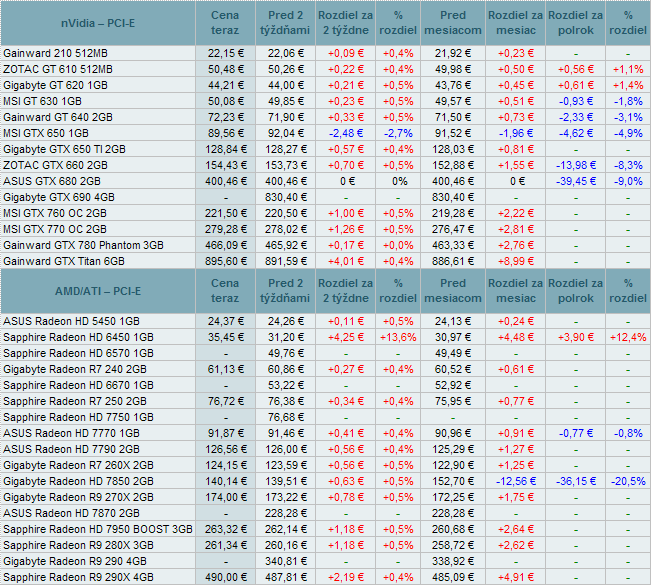Image resolution: width=651 pixels, height=585 pixels.
Task: Click the '-20,5%' half-year percent value
Action: (628, 481)
